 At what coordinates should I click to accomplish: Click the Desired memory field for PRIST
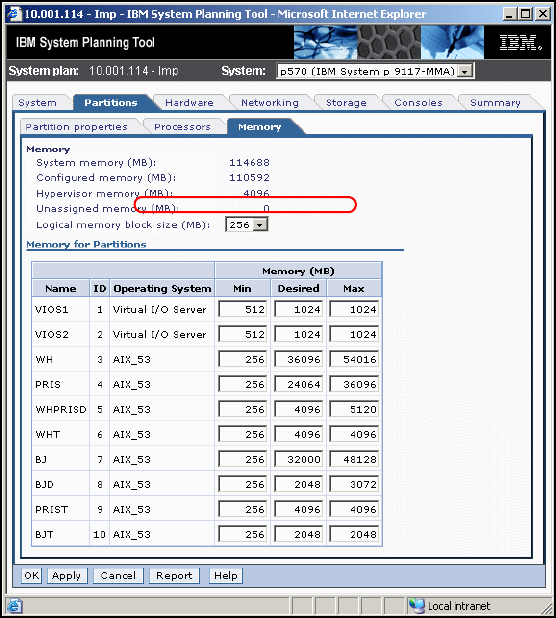pyautogui.click(x=298, y=510)
